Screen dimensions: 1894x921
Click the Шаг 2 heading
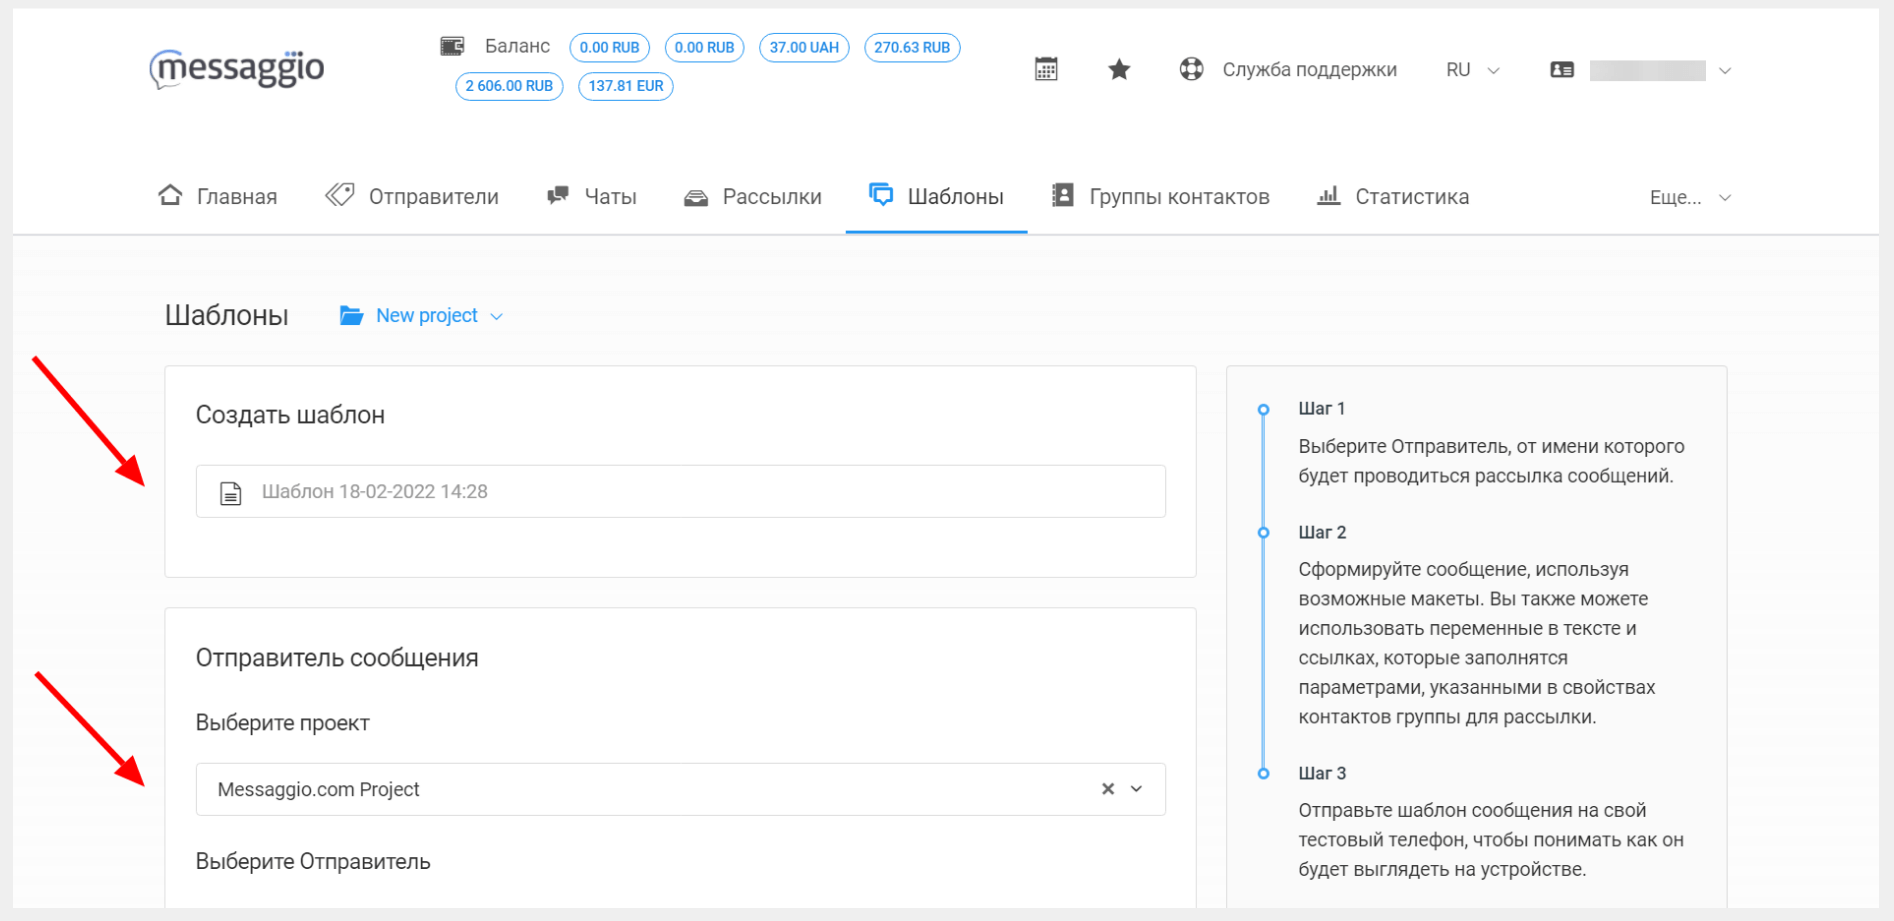tap(1323, 532)
